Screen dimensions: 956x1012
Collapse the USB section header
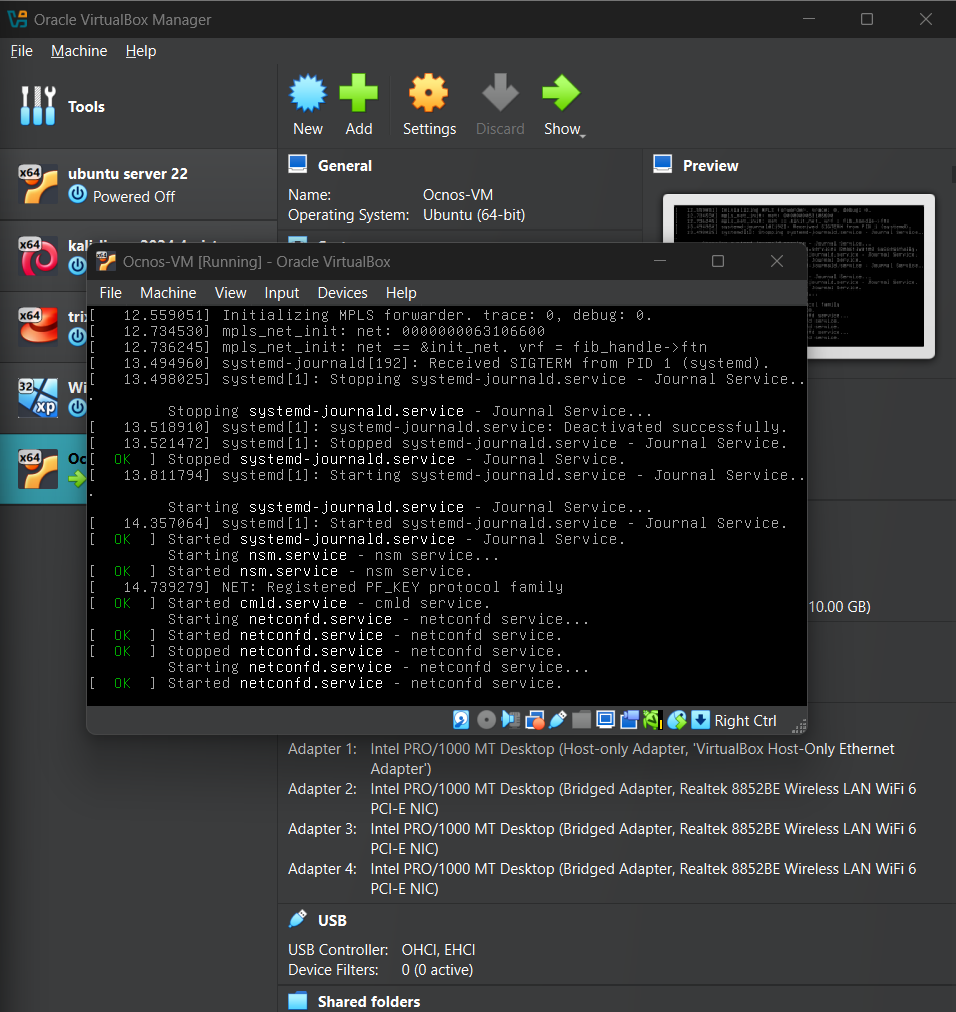pos(332,920)
